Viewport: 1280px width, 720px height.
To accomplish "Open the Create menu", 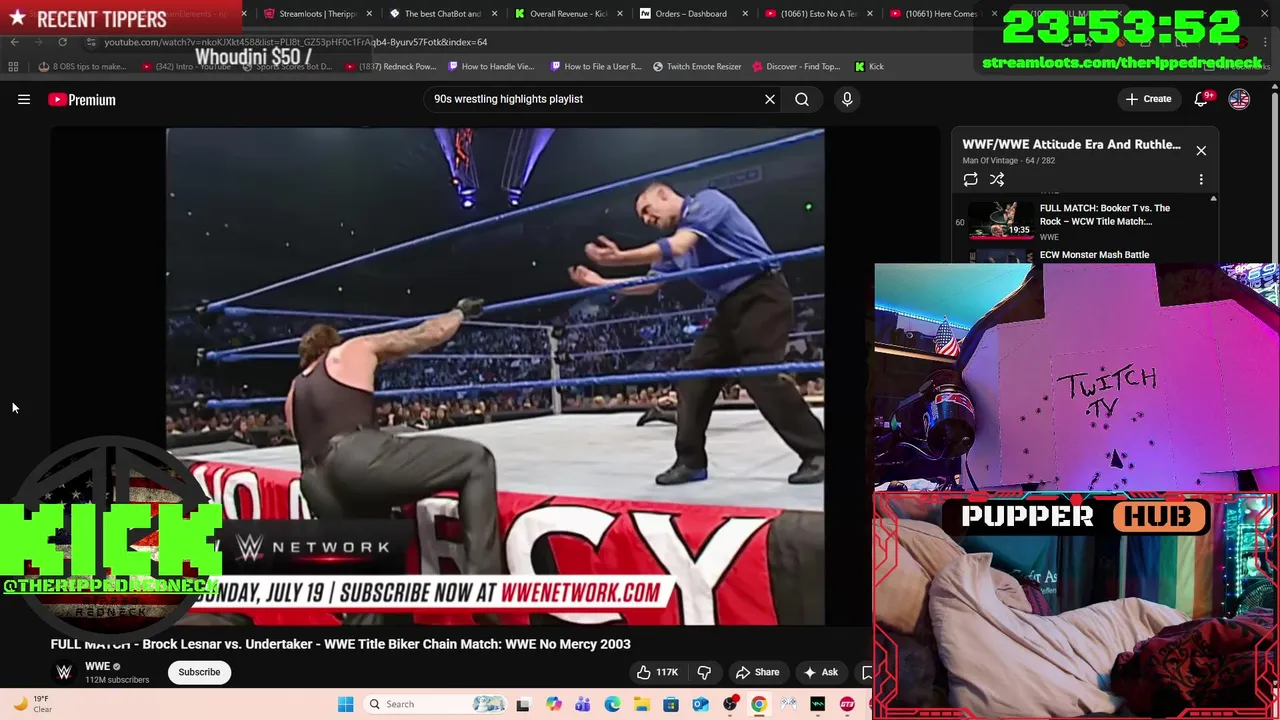I will pos(1148,99).
